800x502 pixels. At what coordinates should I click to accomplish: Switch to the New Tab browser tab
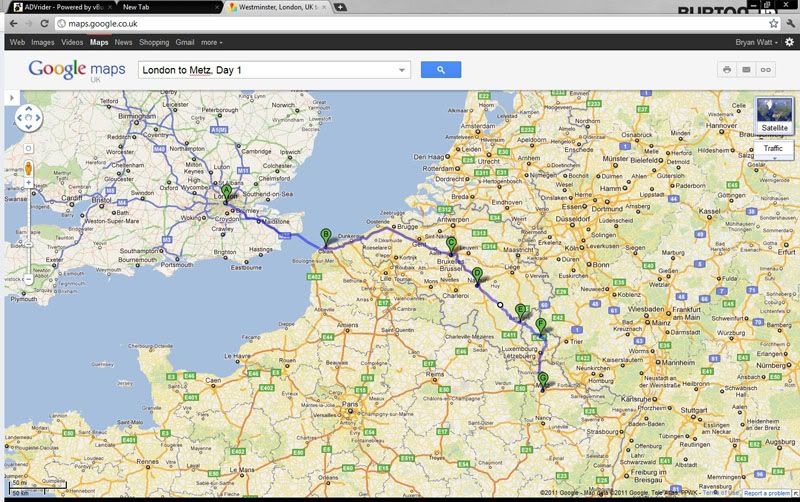point(168,7)
